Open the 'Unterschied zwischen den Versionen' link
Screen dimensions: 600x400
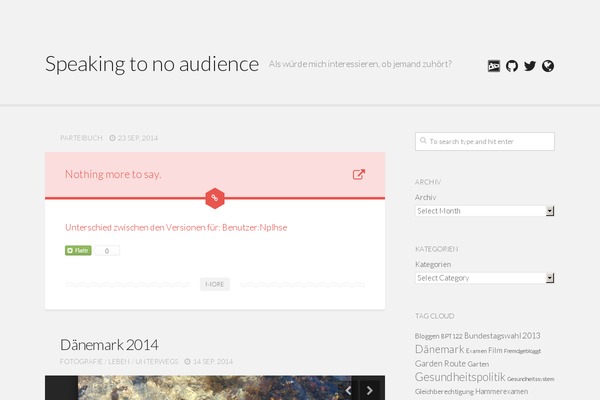(176, 227)
